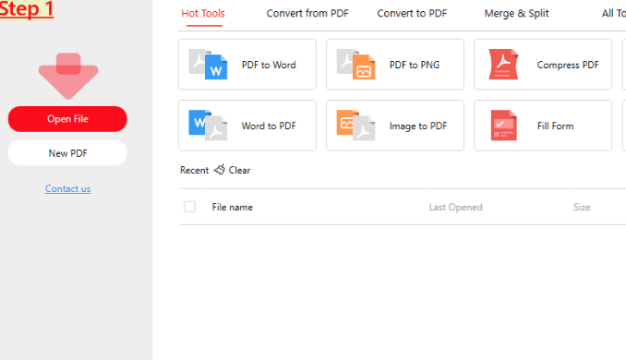Clear the recent files list
This screenshot has height=360, width=626.
point(239,170)
